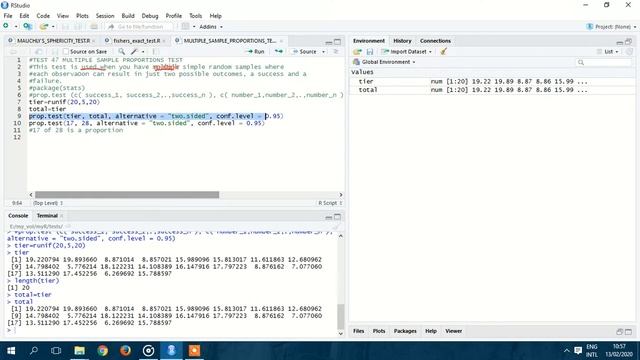
Task: Click the clear workspace broom icon
Action: point(444,51)
